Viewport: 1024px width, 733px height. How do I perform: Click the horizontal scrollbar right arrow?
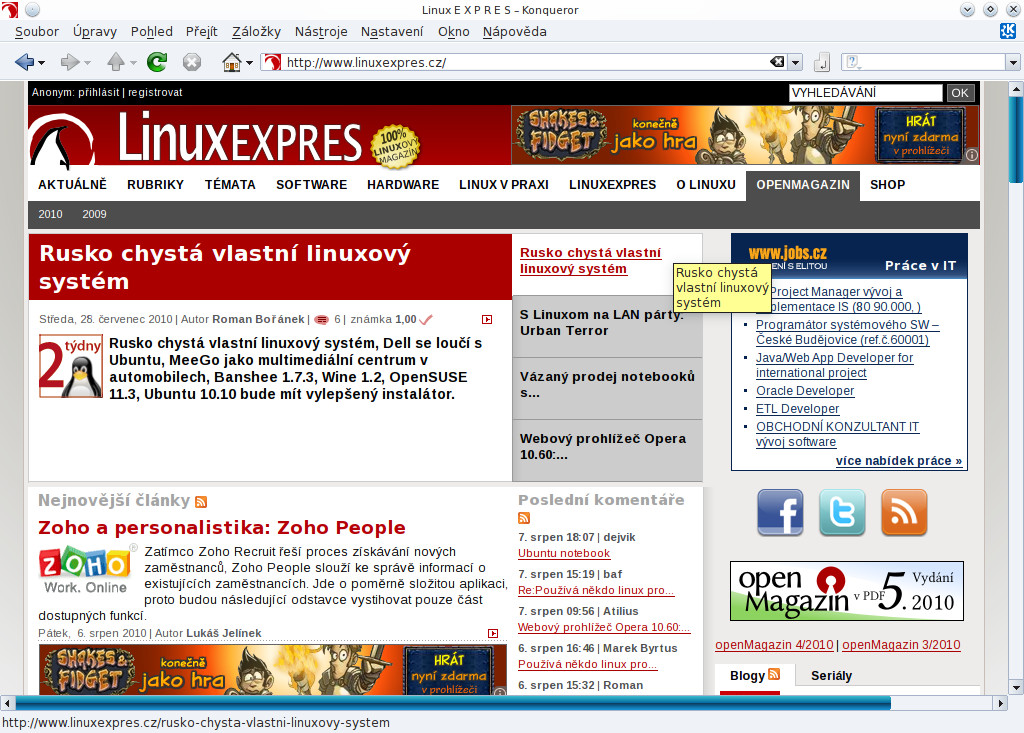pos(1000,703)
